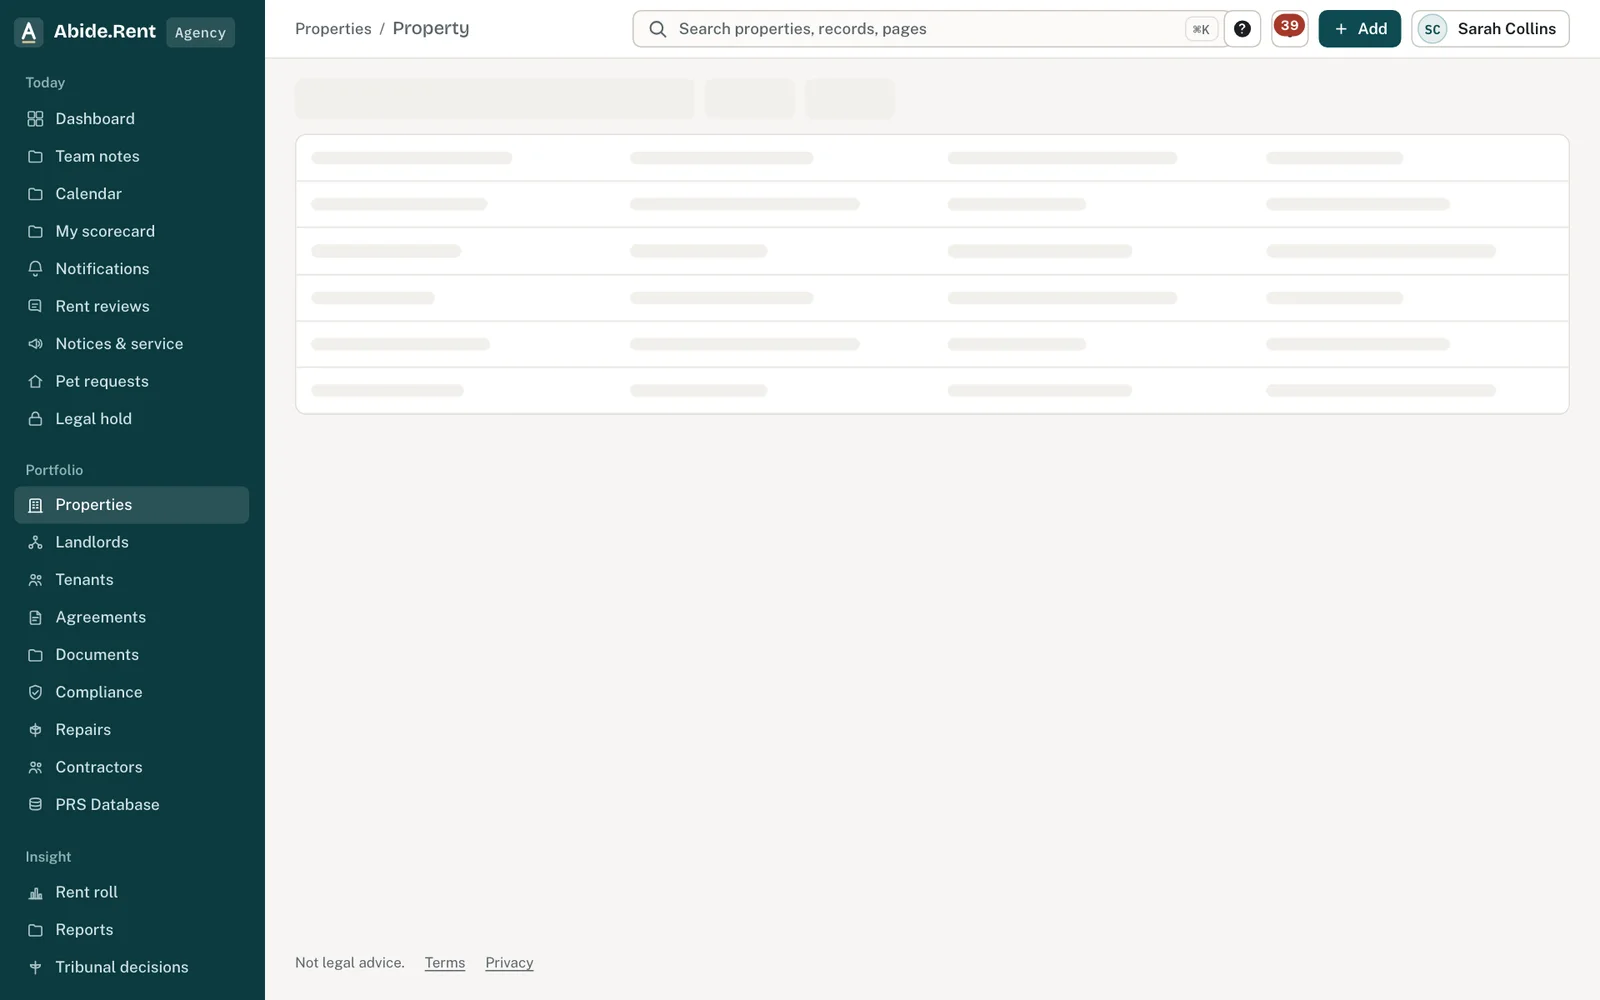Click the Properties breadcrumb
This screenshot has height=1000, width=1600.
[333, 29]
